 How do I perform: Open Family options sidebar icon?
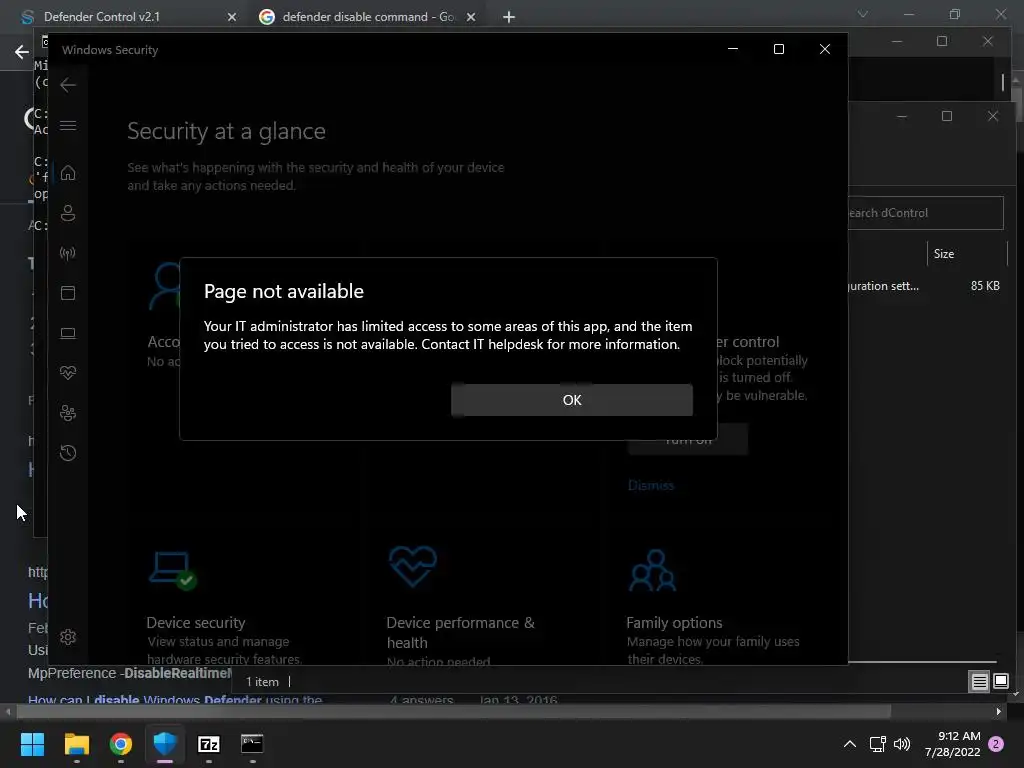pos(68,413)
